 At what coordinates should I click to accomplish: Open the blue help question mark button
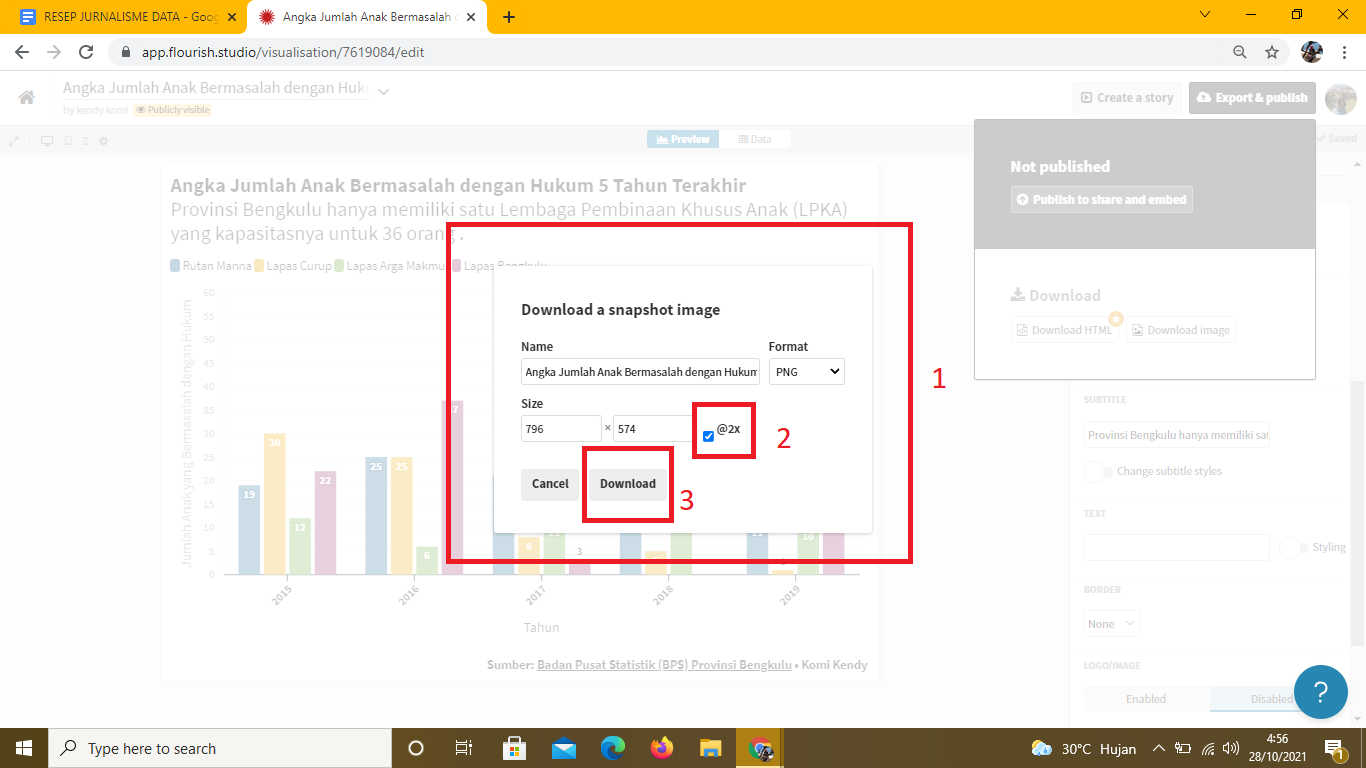click(x=1320, y=691)
